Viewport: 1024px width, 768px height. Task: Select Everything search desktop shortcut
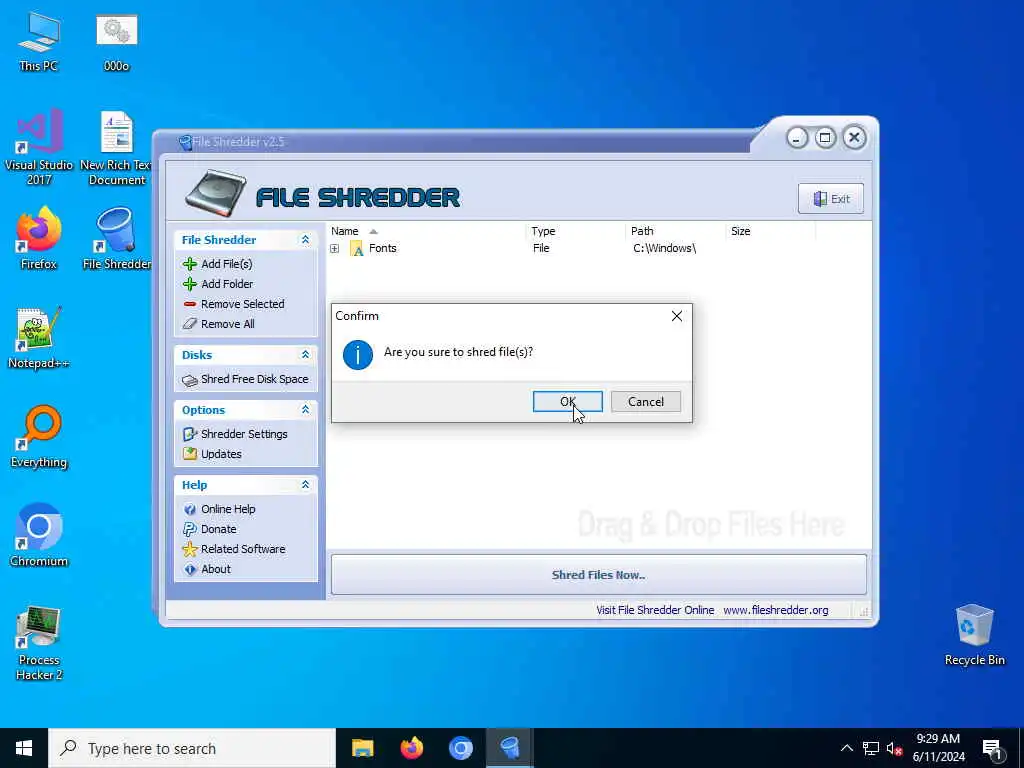pyautogui.click(x=39, y=437)
